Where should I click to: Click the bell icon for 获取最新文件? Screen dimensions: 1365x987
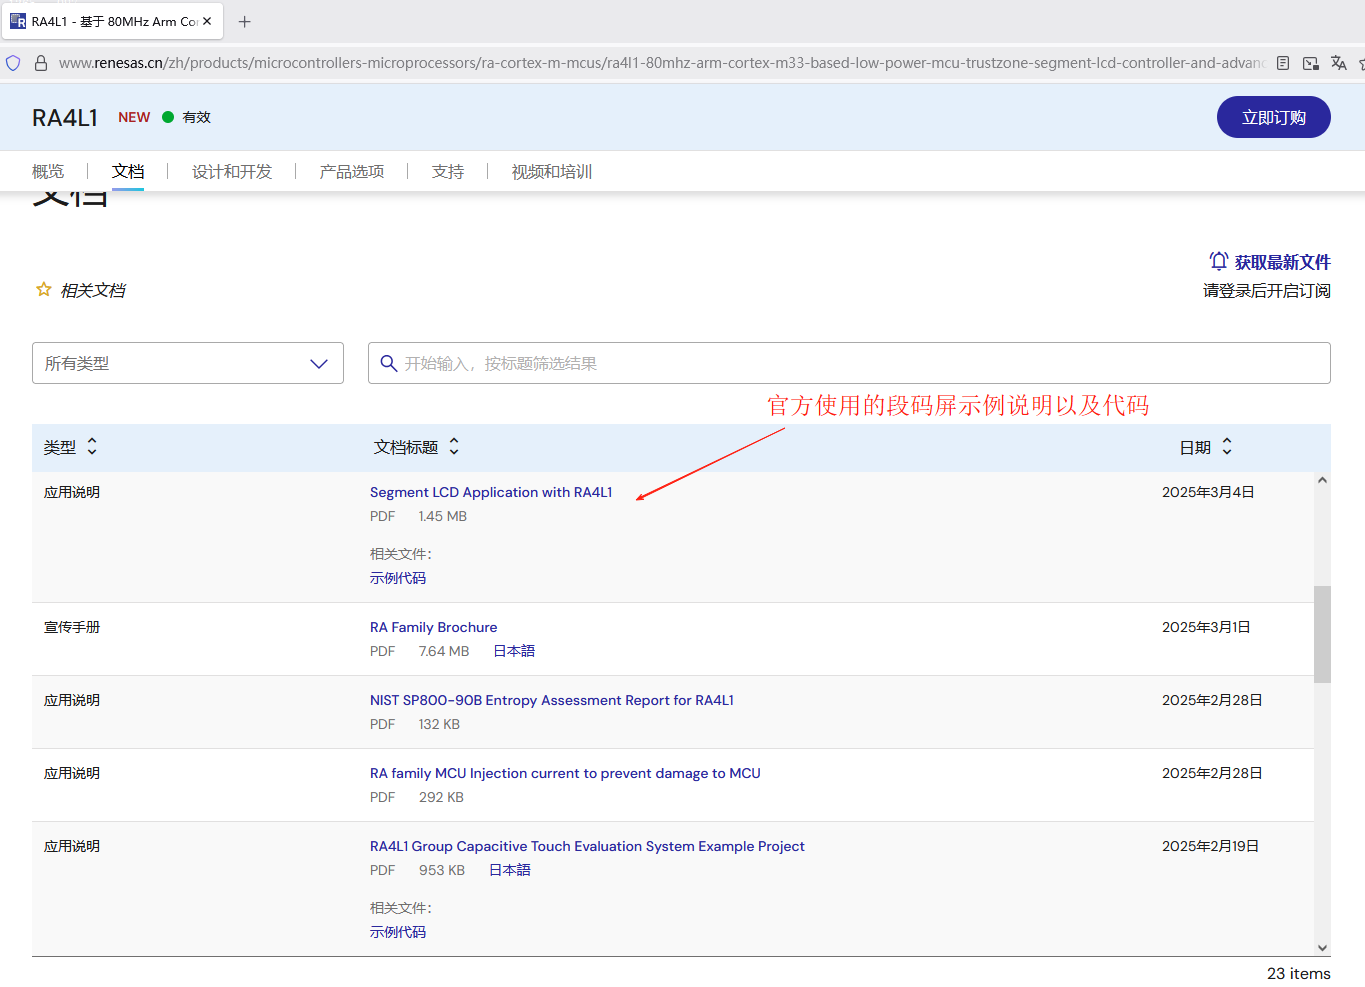coord(1218,261)
